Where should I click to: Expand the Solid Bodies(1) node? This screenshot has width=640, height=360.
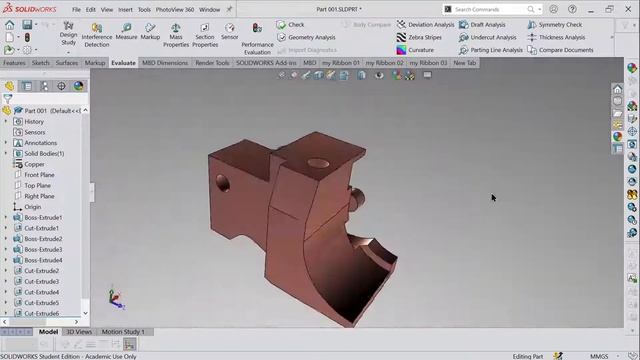click(x=6, y=153)
